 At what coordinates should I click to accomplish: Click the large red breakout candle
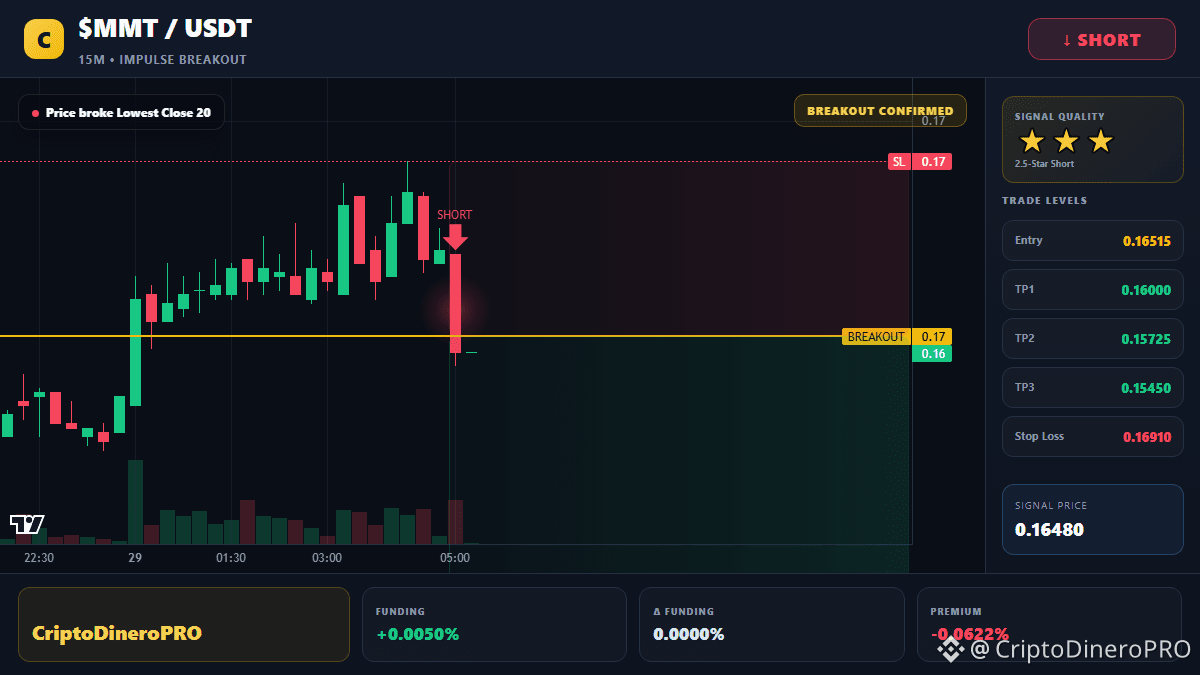(455, 303)
